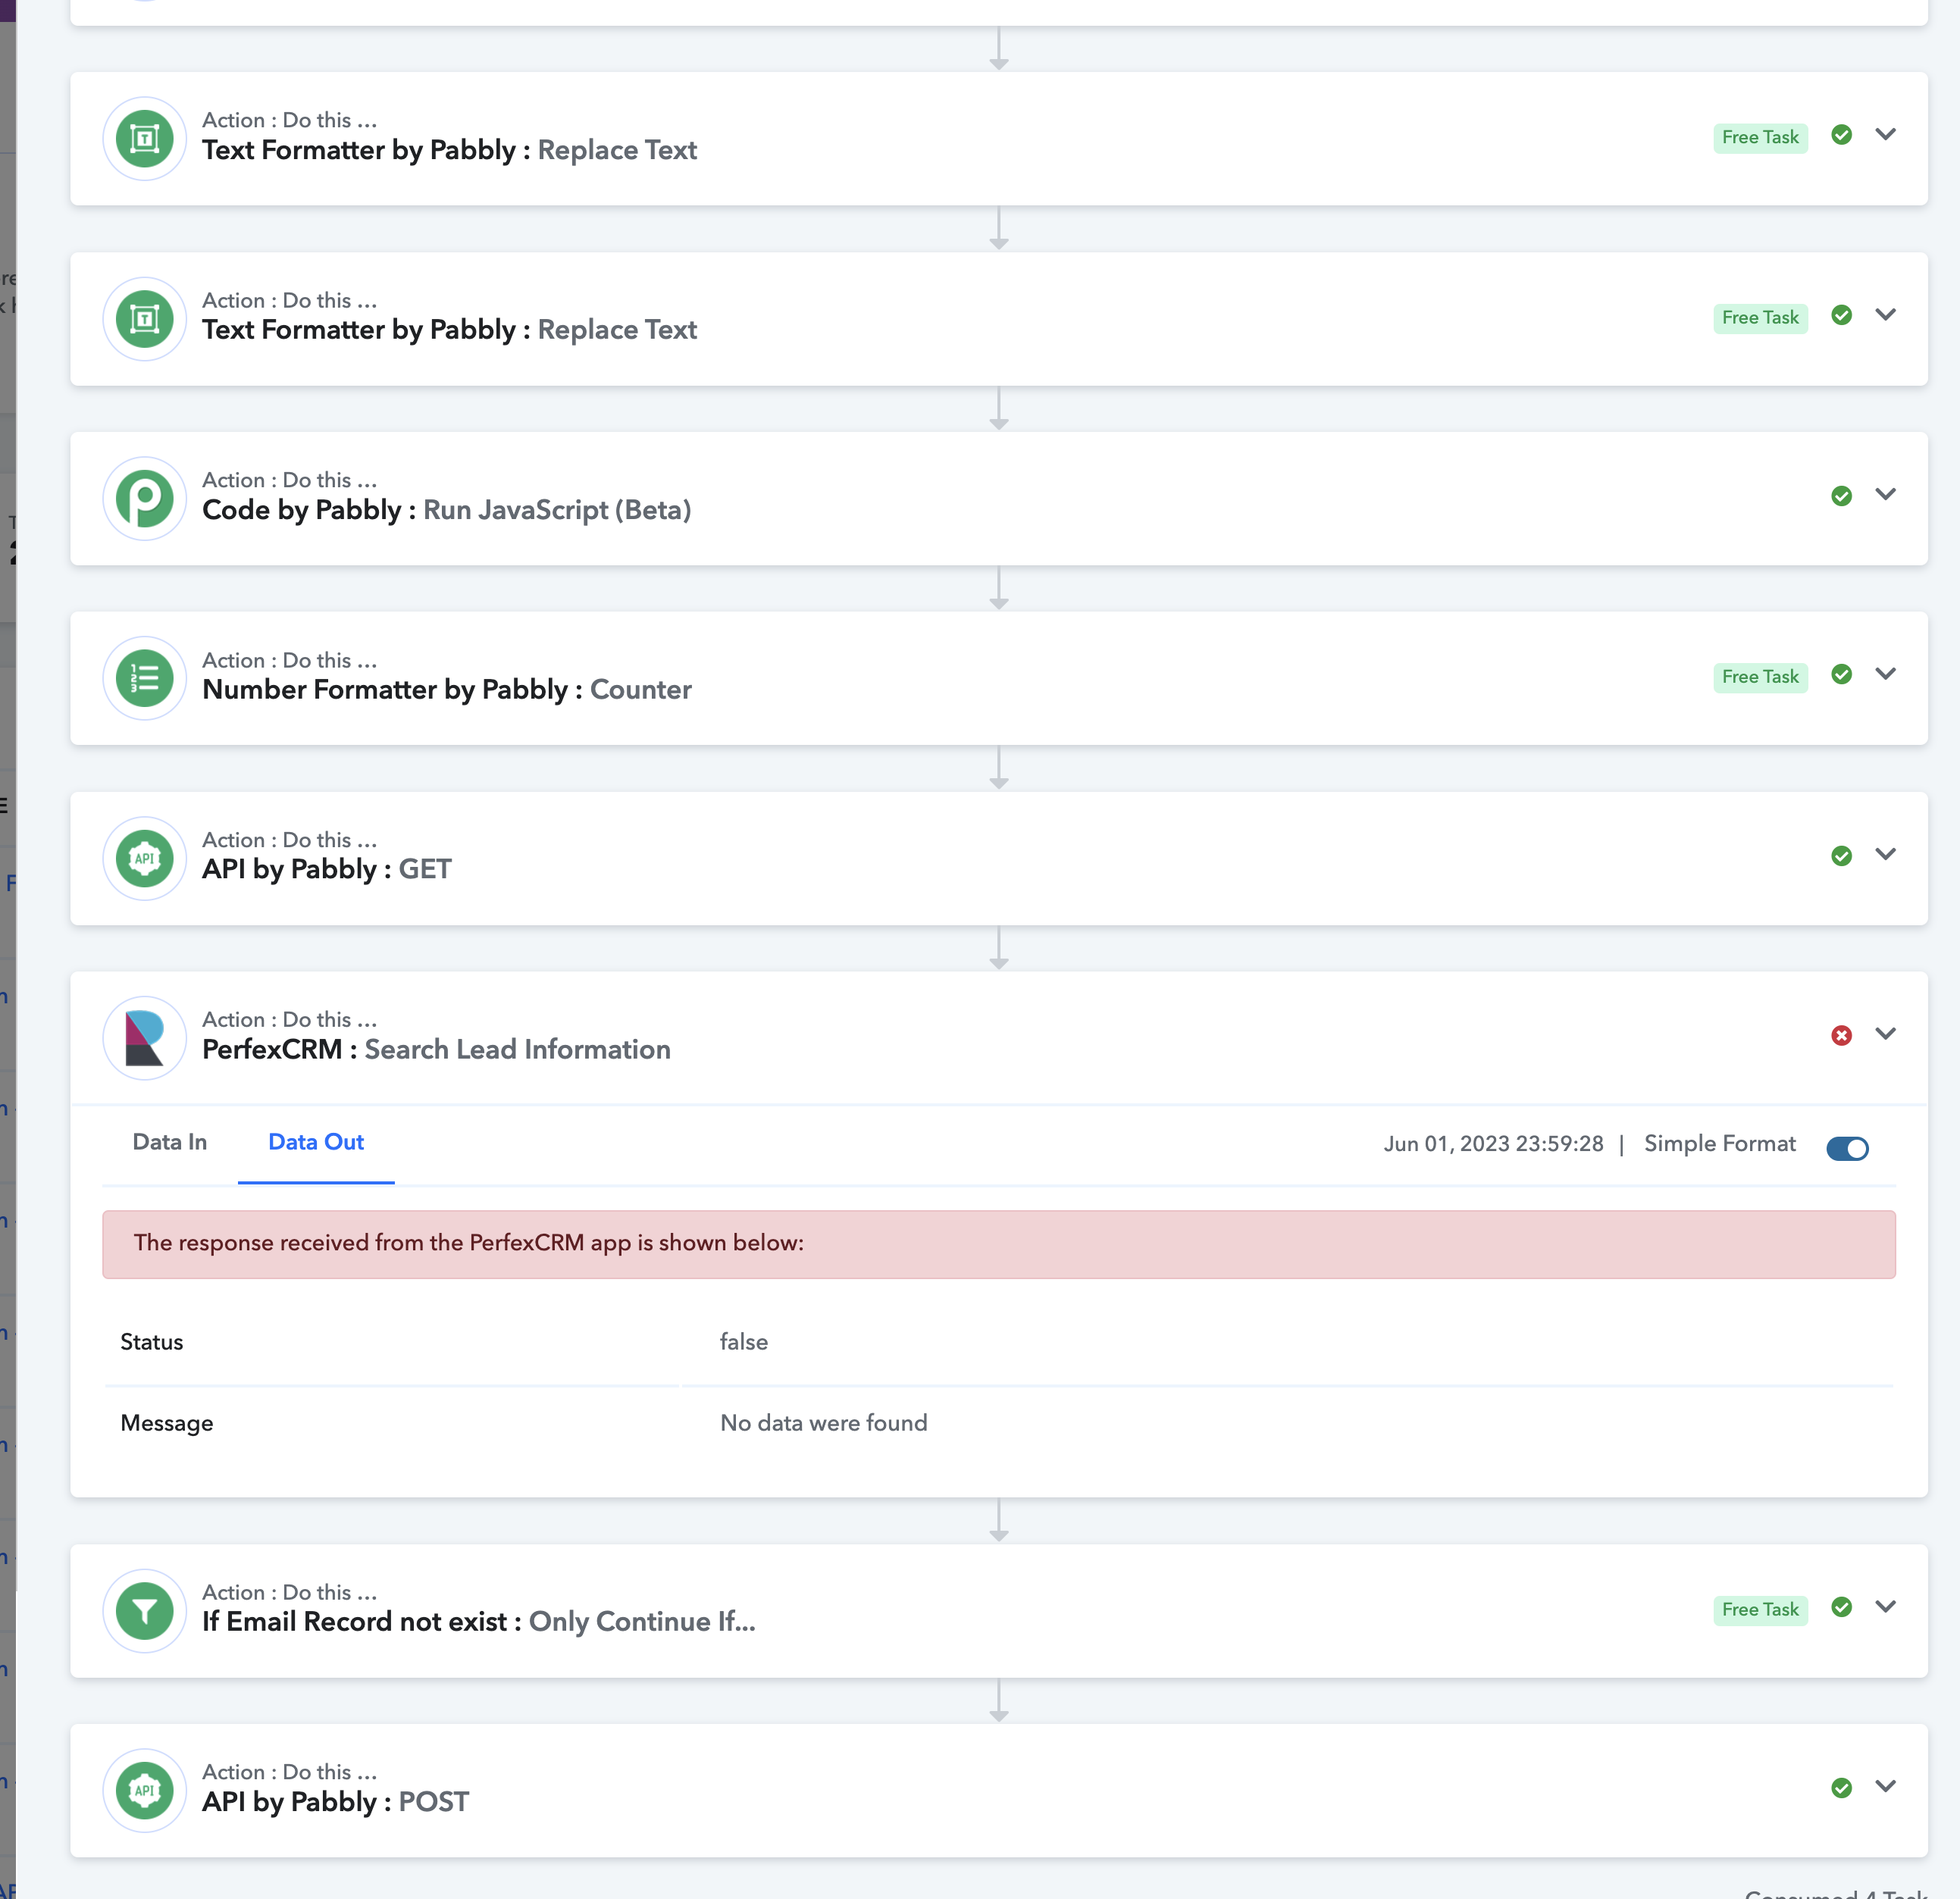Click the timestamp 'Jun 01, 2023 23:59:28'

1493,1144
